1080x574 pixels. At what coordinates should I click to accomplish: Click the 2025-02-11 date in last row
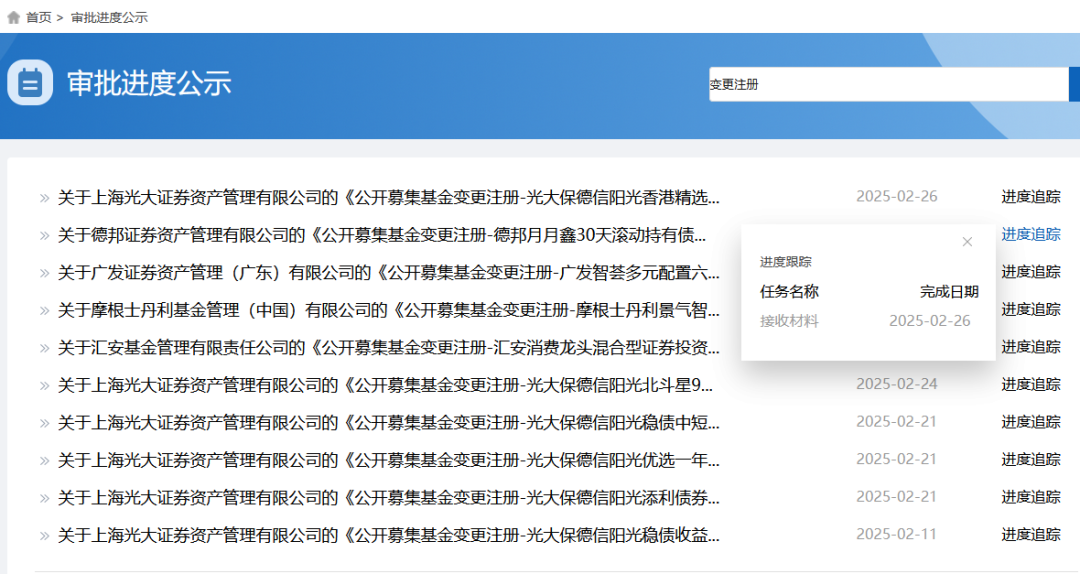click(897, 533)
